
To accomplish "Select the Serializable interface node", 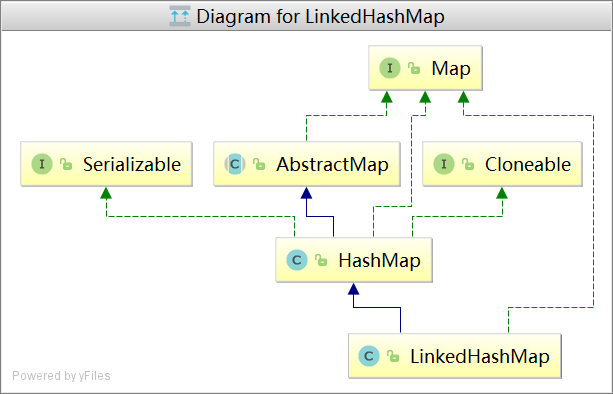I will click(x=106, y=164).
